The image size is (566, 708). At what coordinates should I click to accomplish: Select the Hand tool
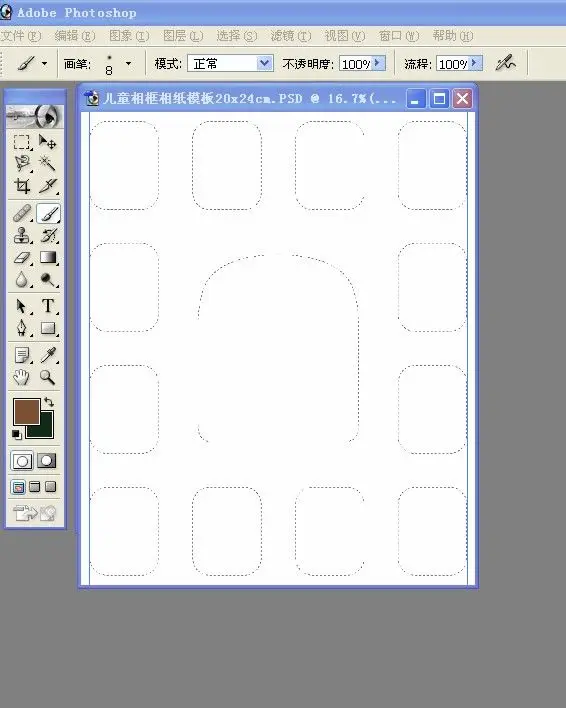[x=22, y=377]
